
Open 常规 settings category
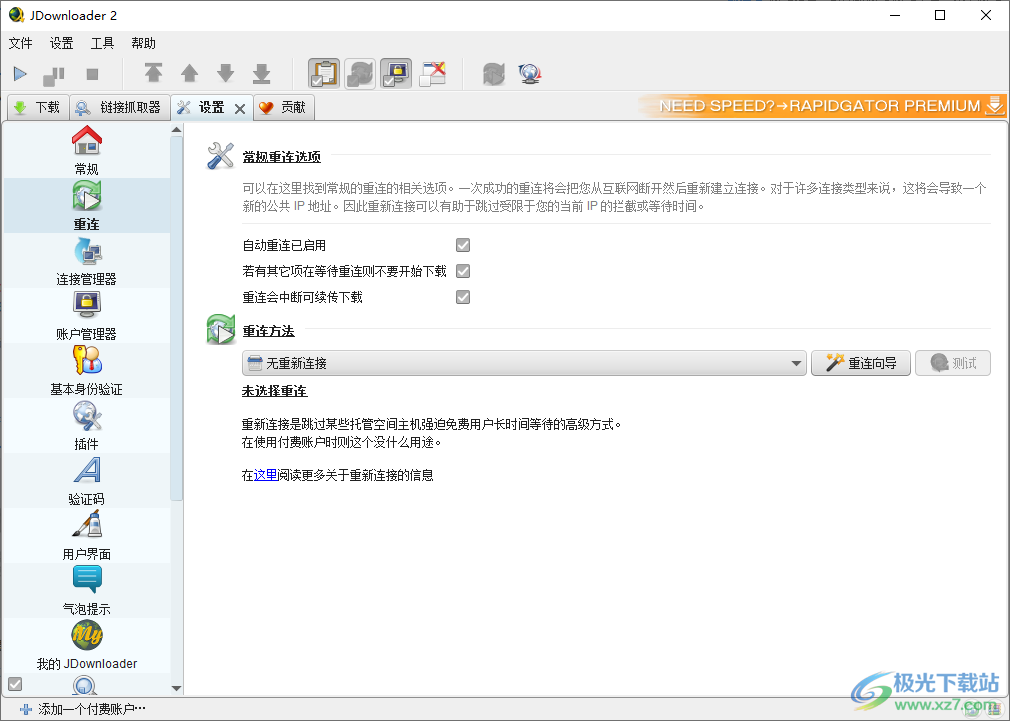coord(86,150)
